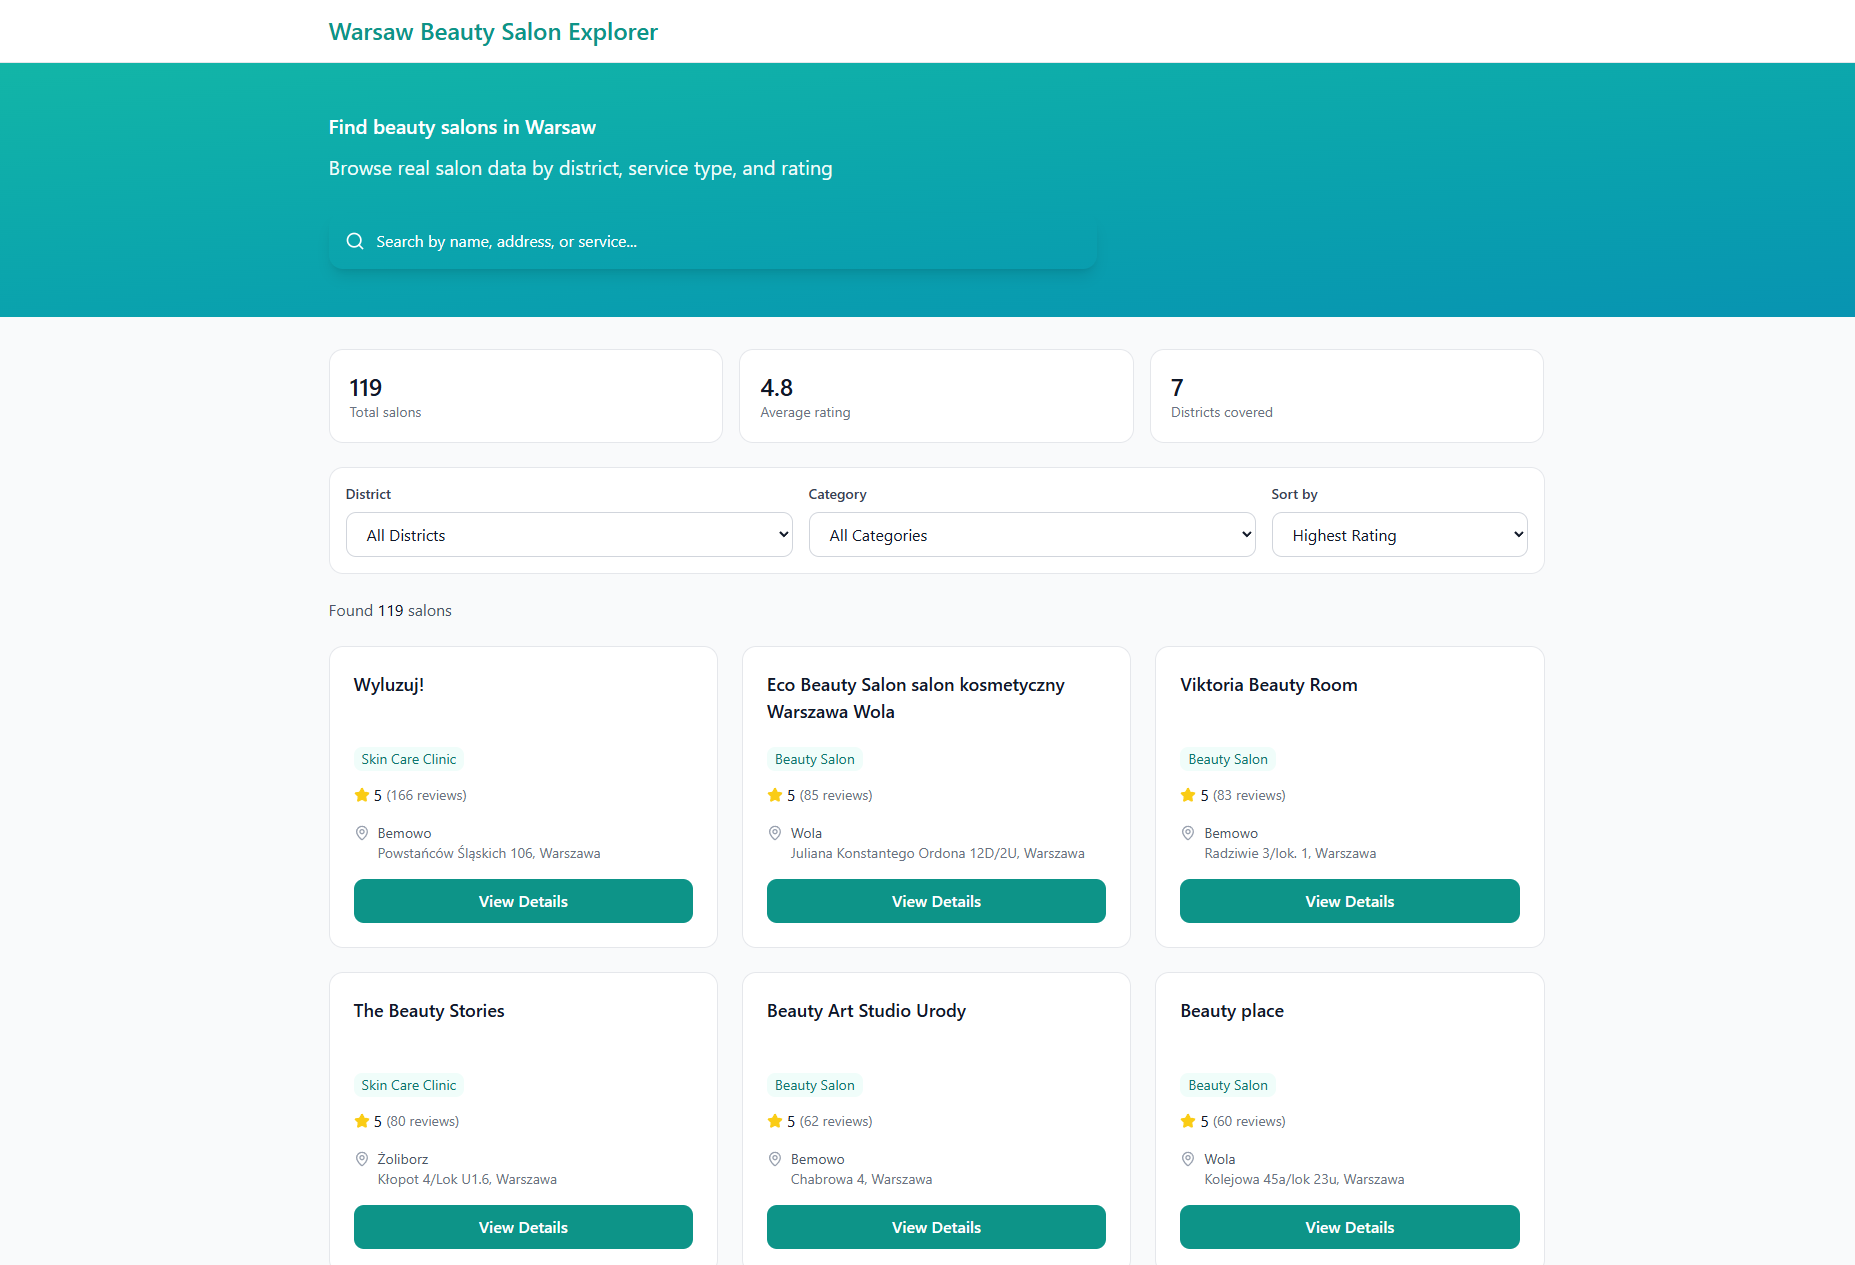This screenshot has height=1265, width=1855.
Task: Click the '(166 reviews)' text
Action: click(427, 795)
